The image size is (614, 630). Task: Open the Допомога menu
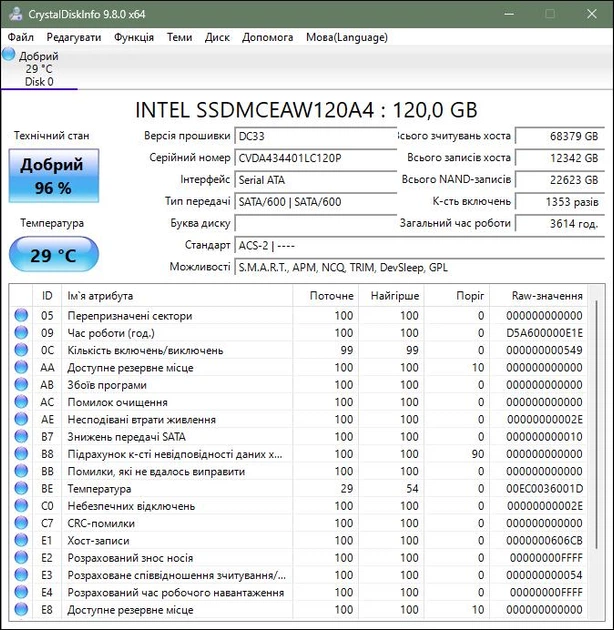coord(267,37)
